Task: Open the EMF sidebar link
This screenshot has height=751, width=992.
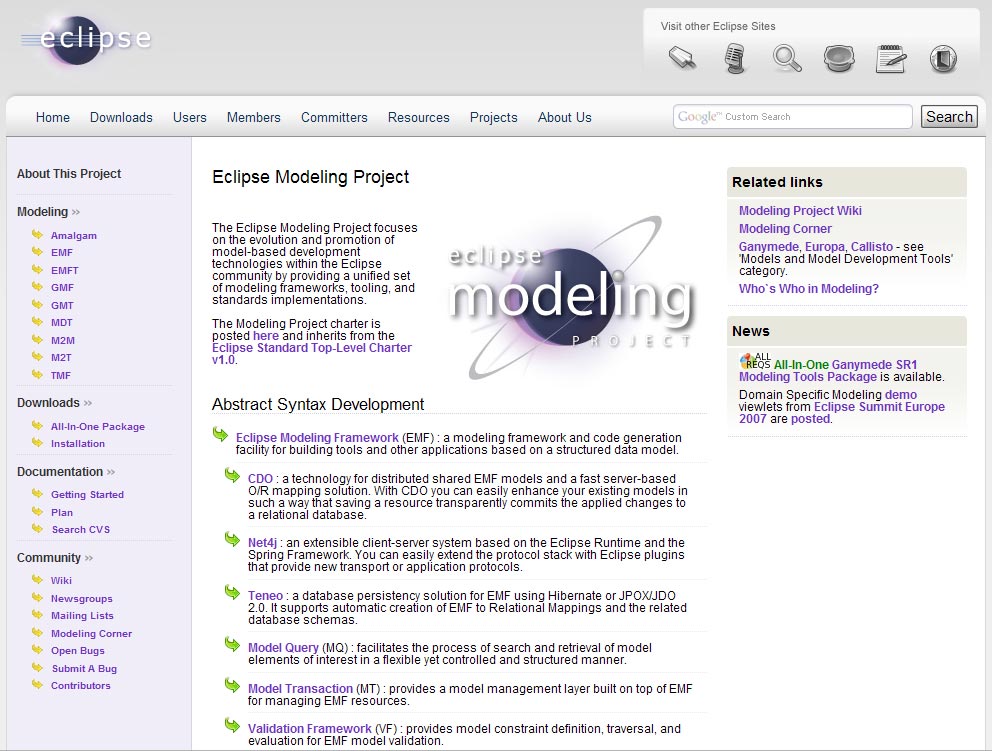Action: click(62, 252)
